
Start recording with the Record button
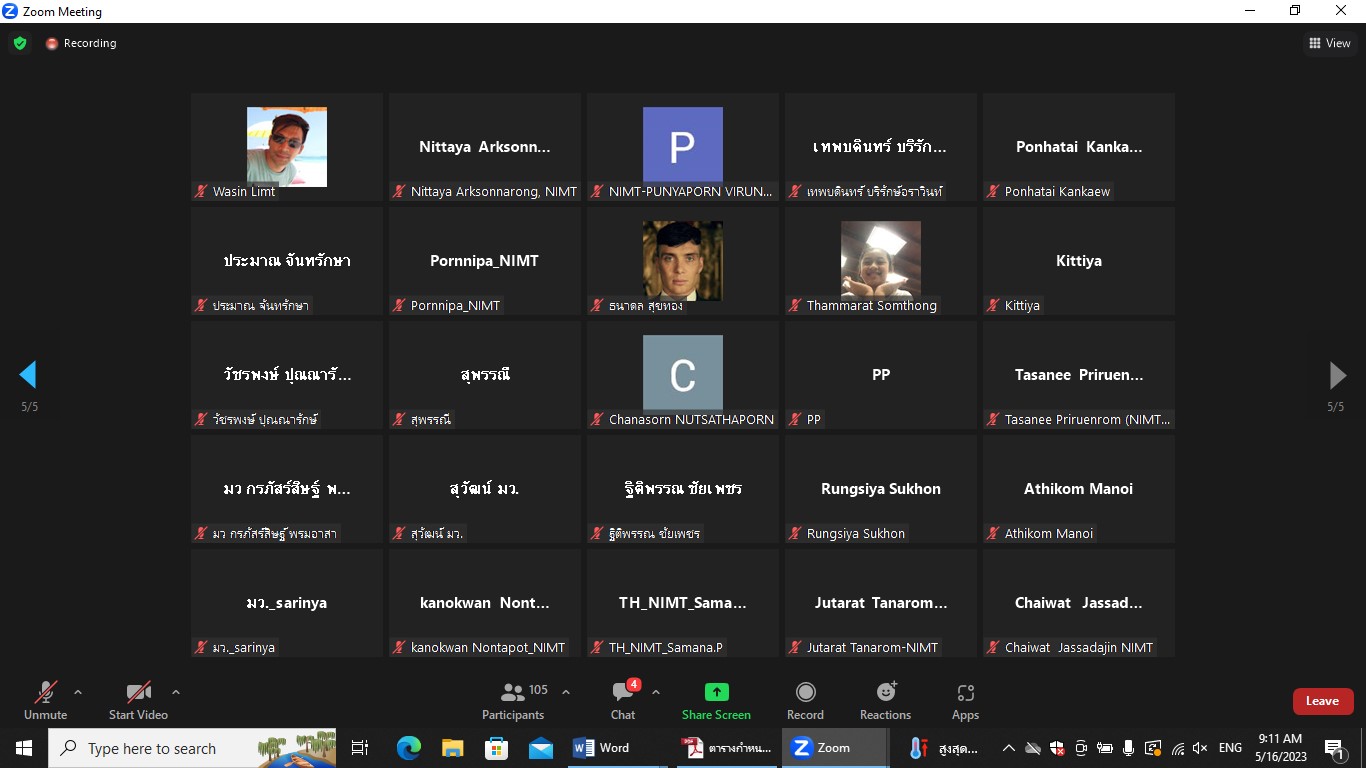point(805,700)
